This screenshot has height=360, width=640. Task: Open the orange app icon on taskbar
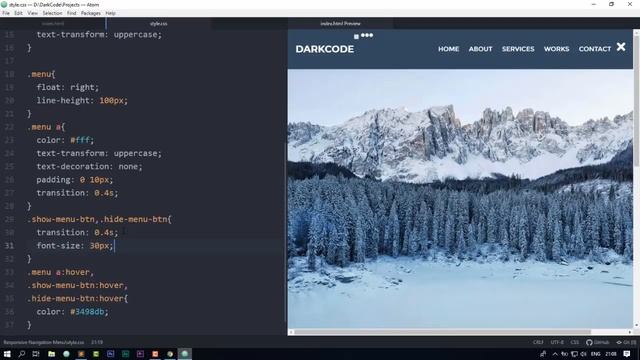155,354
